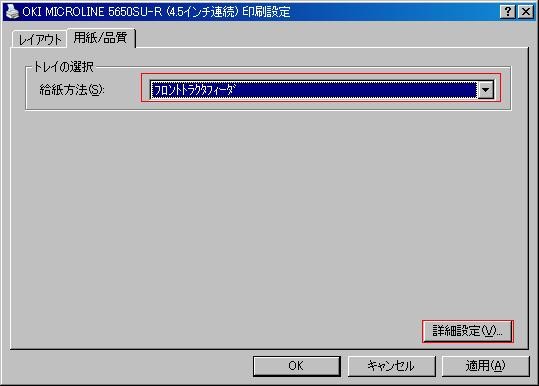Confirm with the OK button
This screenshot has width=539, height=386.
tap(297, 366)
